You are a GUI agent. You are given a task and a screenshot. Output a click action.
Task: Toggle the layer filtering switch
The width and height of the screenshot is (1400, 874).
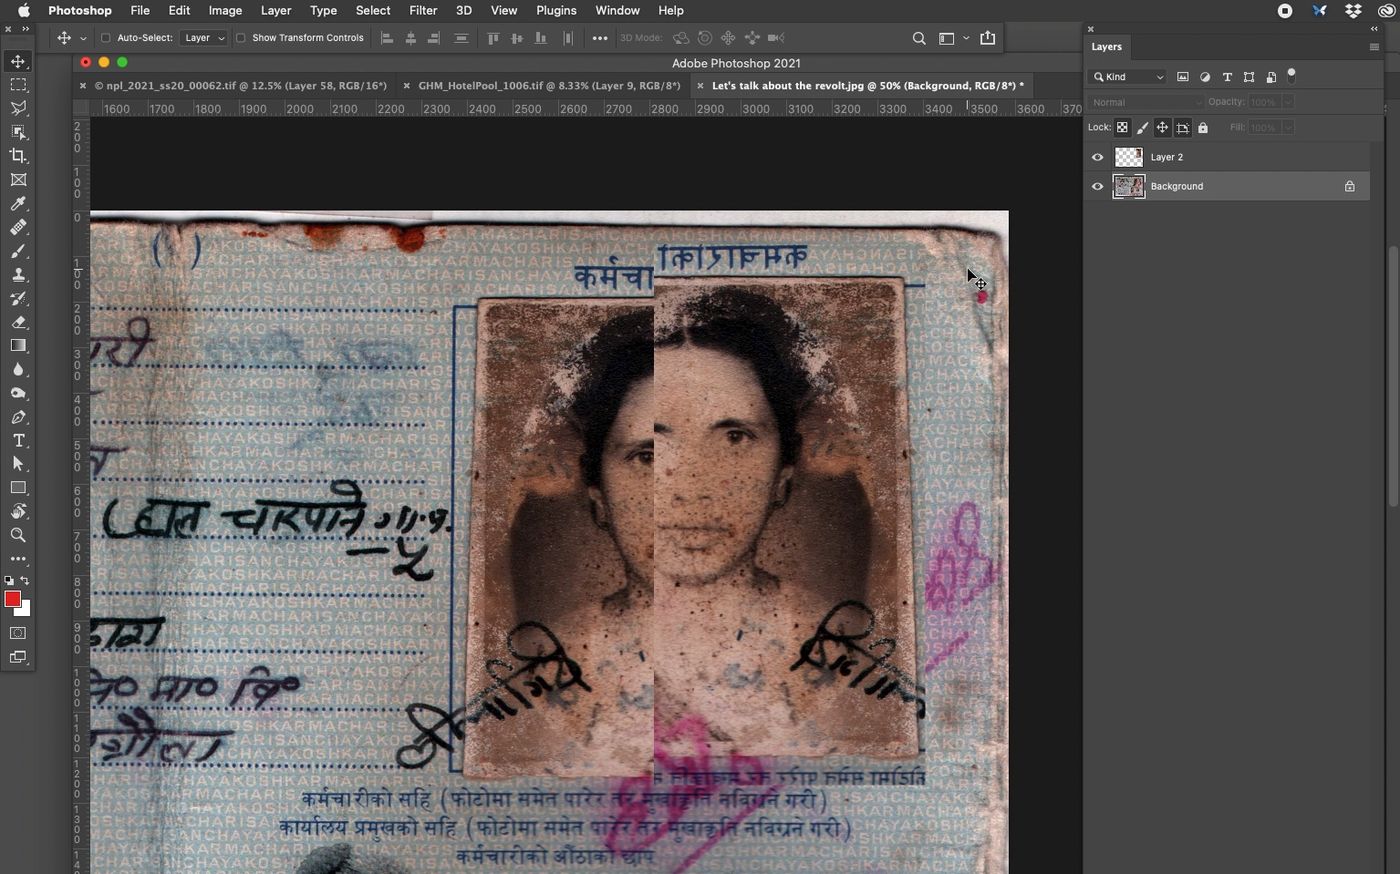click(1291, 74)
